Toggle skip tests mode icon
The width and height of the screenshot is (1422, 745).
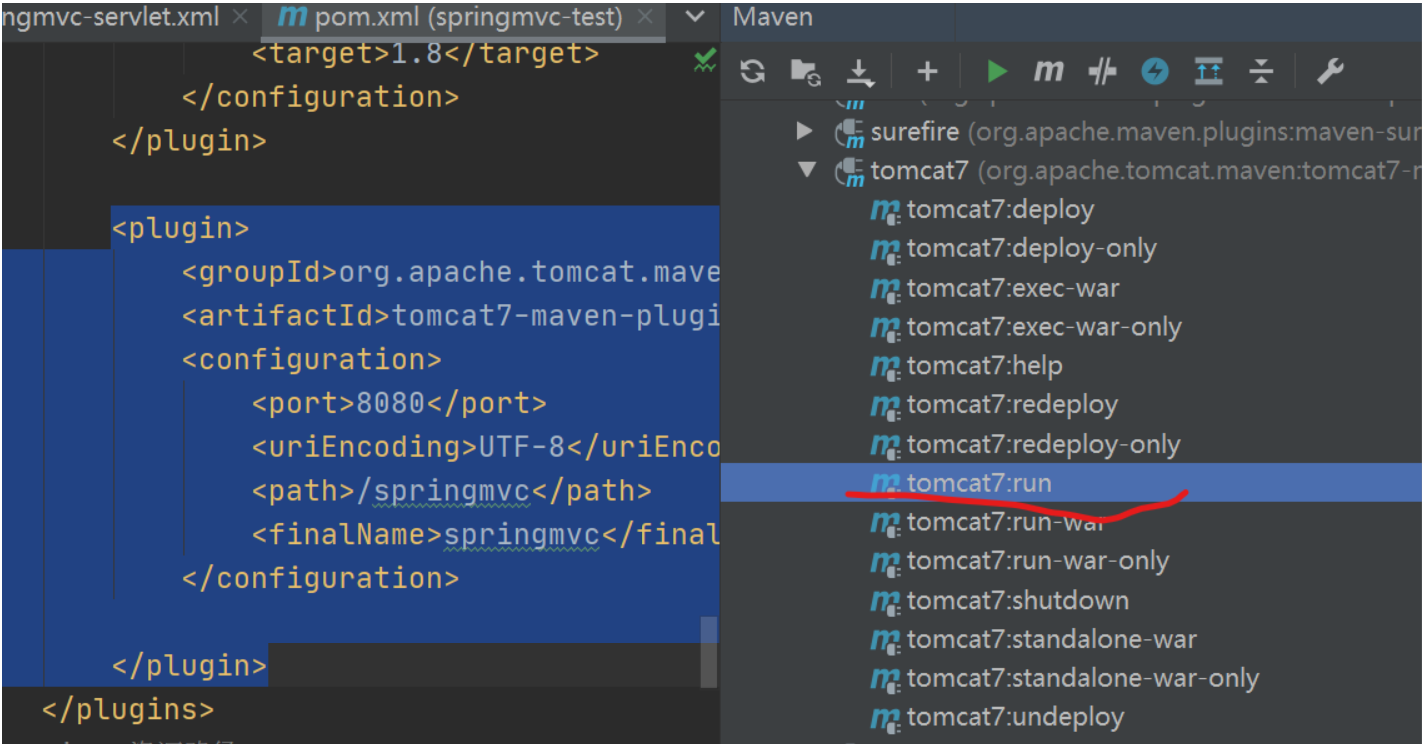pos(1155,71)
